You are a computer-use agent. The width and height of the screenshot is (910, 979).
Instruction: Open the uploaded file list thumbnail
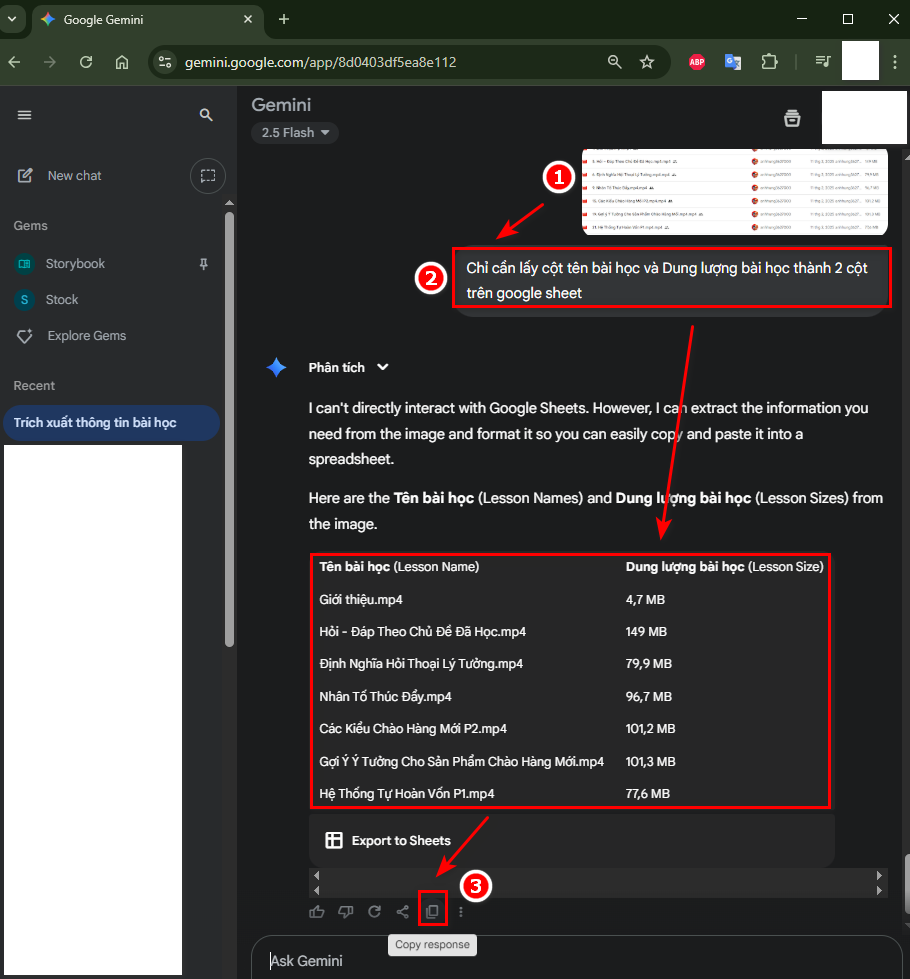pos(734,192)
